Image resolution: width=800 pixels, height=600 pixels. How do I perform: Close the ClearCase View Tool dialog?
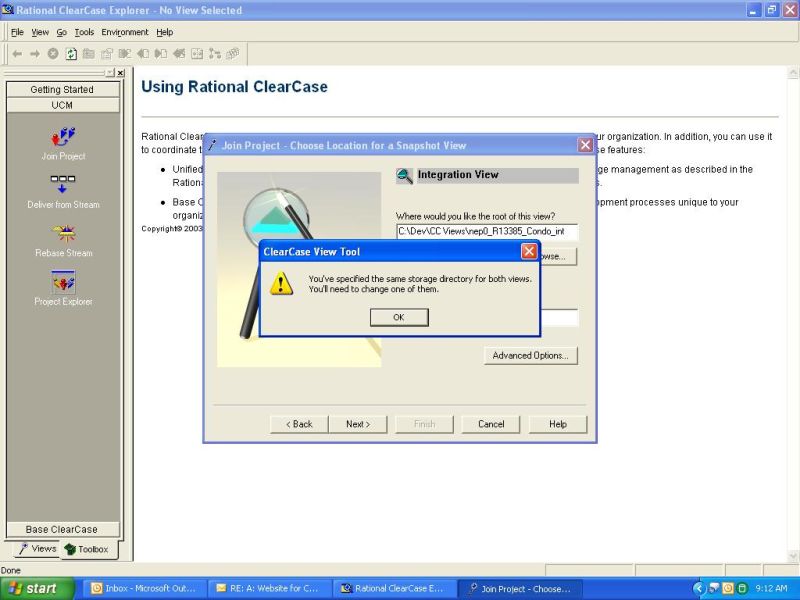point(529,251)
